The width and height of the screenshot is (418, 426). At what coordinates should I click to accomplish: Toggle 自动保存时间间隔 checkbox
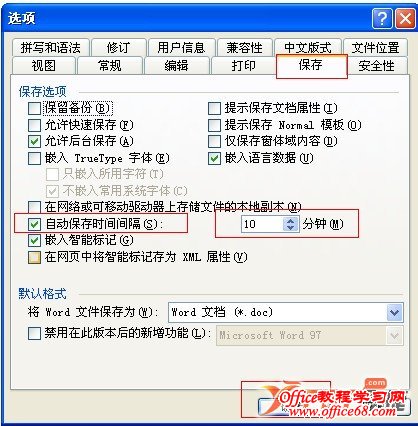pyautogui.click(x=34, y=224)
